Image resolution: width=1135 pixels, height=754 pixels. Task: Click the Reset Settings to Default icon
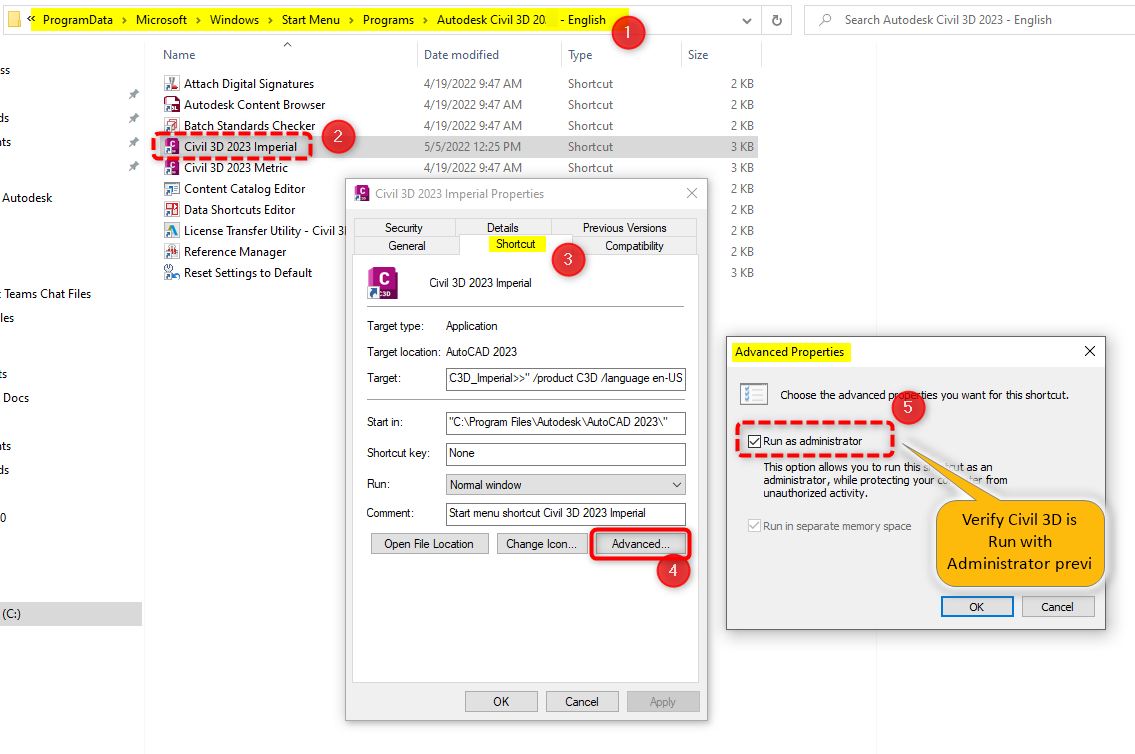tap(171, 272)
